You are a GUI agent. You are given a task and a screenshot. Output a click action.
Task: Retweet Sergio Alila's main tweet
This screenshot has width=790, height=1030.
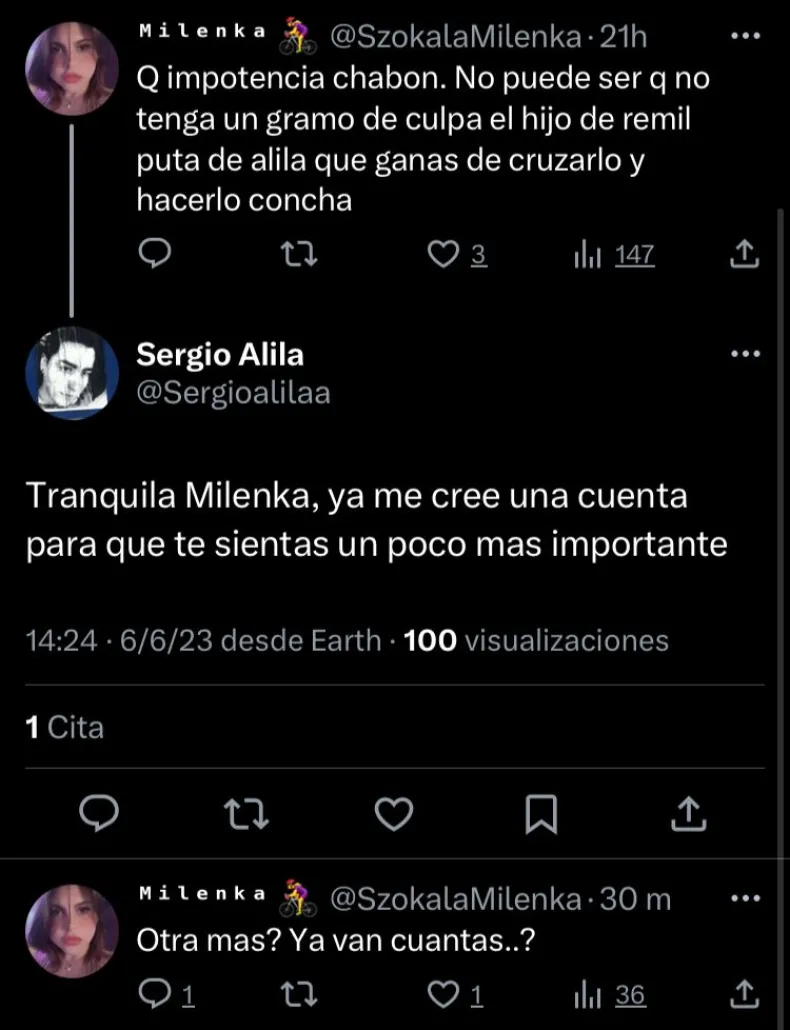(246, 814)
